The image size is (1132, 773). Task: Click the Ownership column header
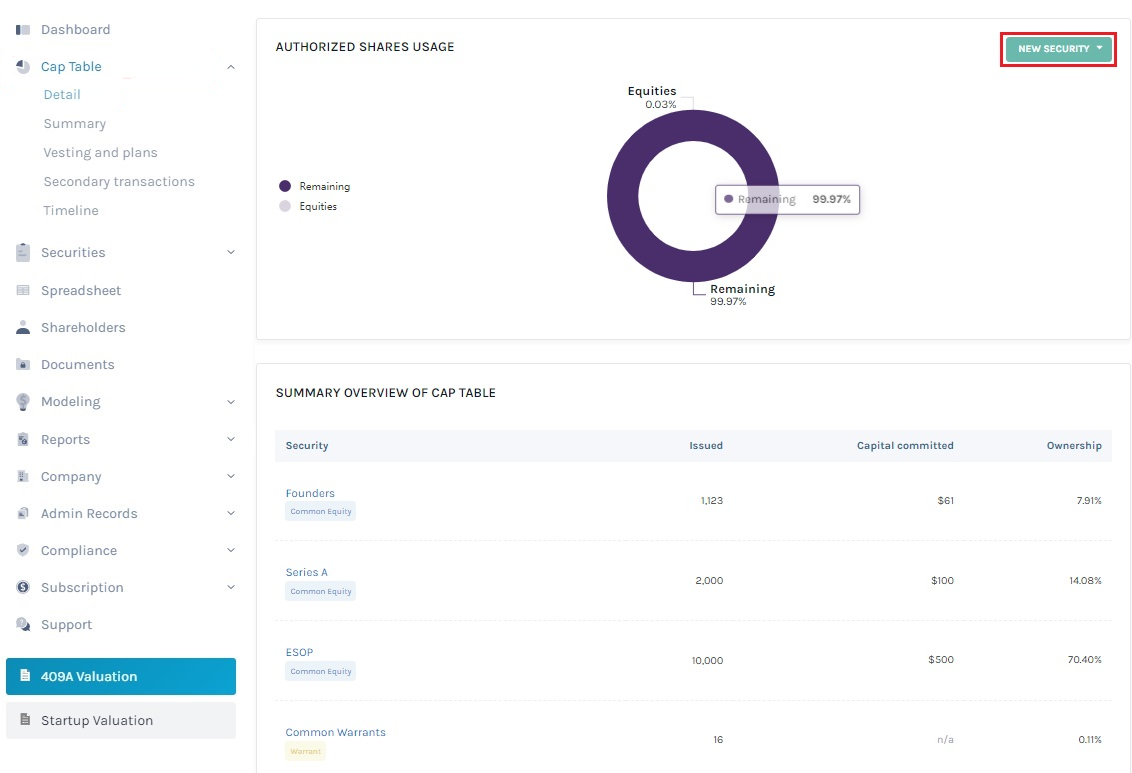[1074, 445]
